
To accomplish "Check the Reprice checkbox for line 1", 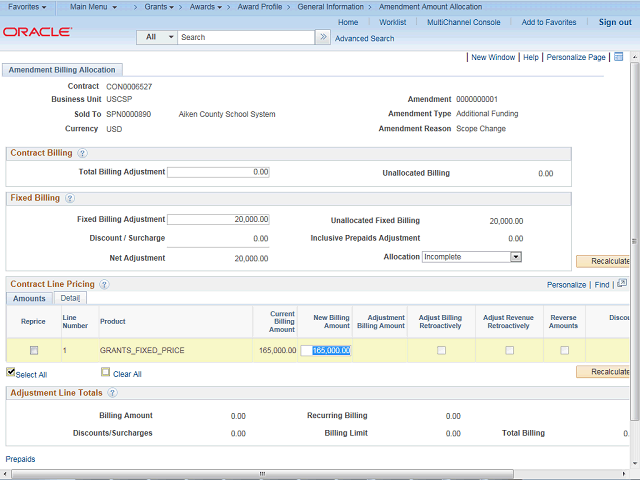I will [34, 350].
